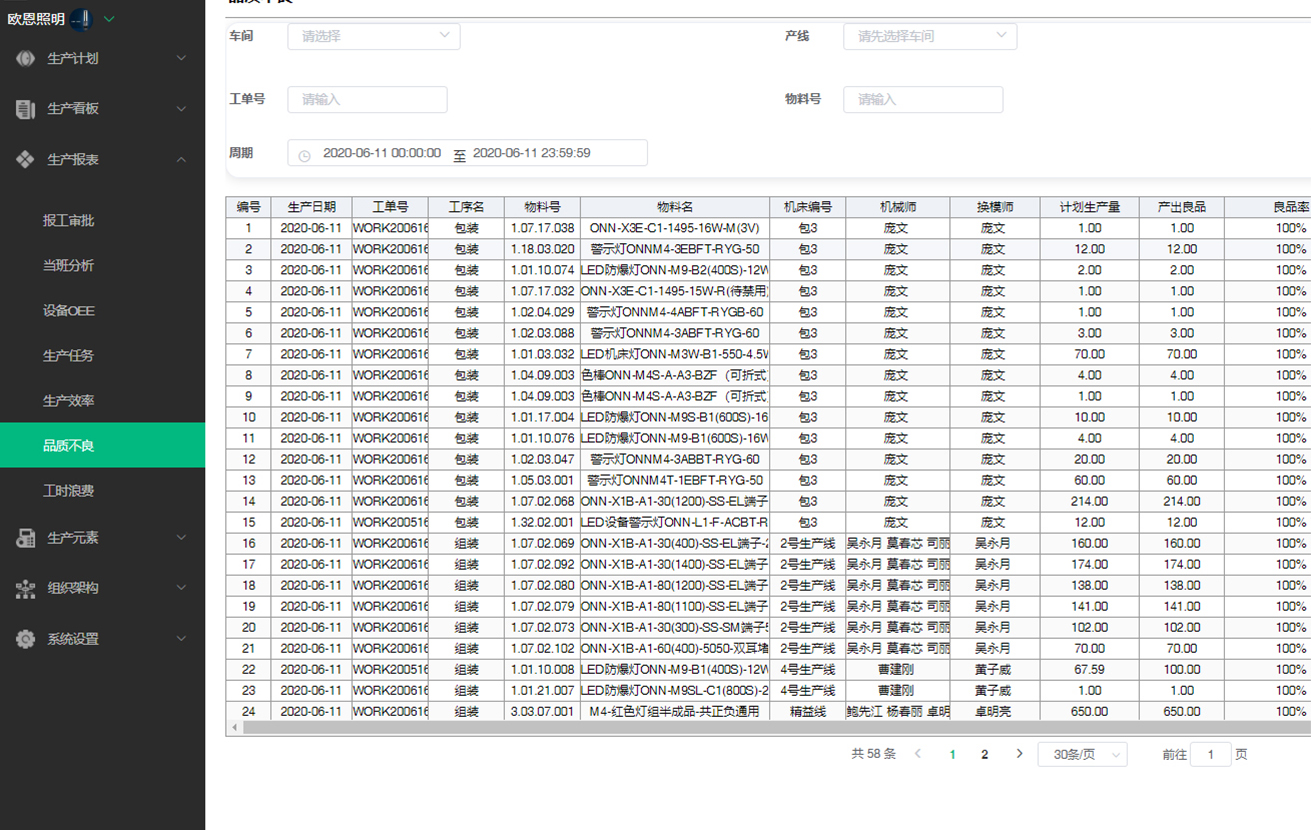Click the 生产看板 sidebar icon
The height and width of the screenshot is (830, 1311).
(x=26, y=109)
